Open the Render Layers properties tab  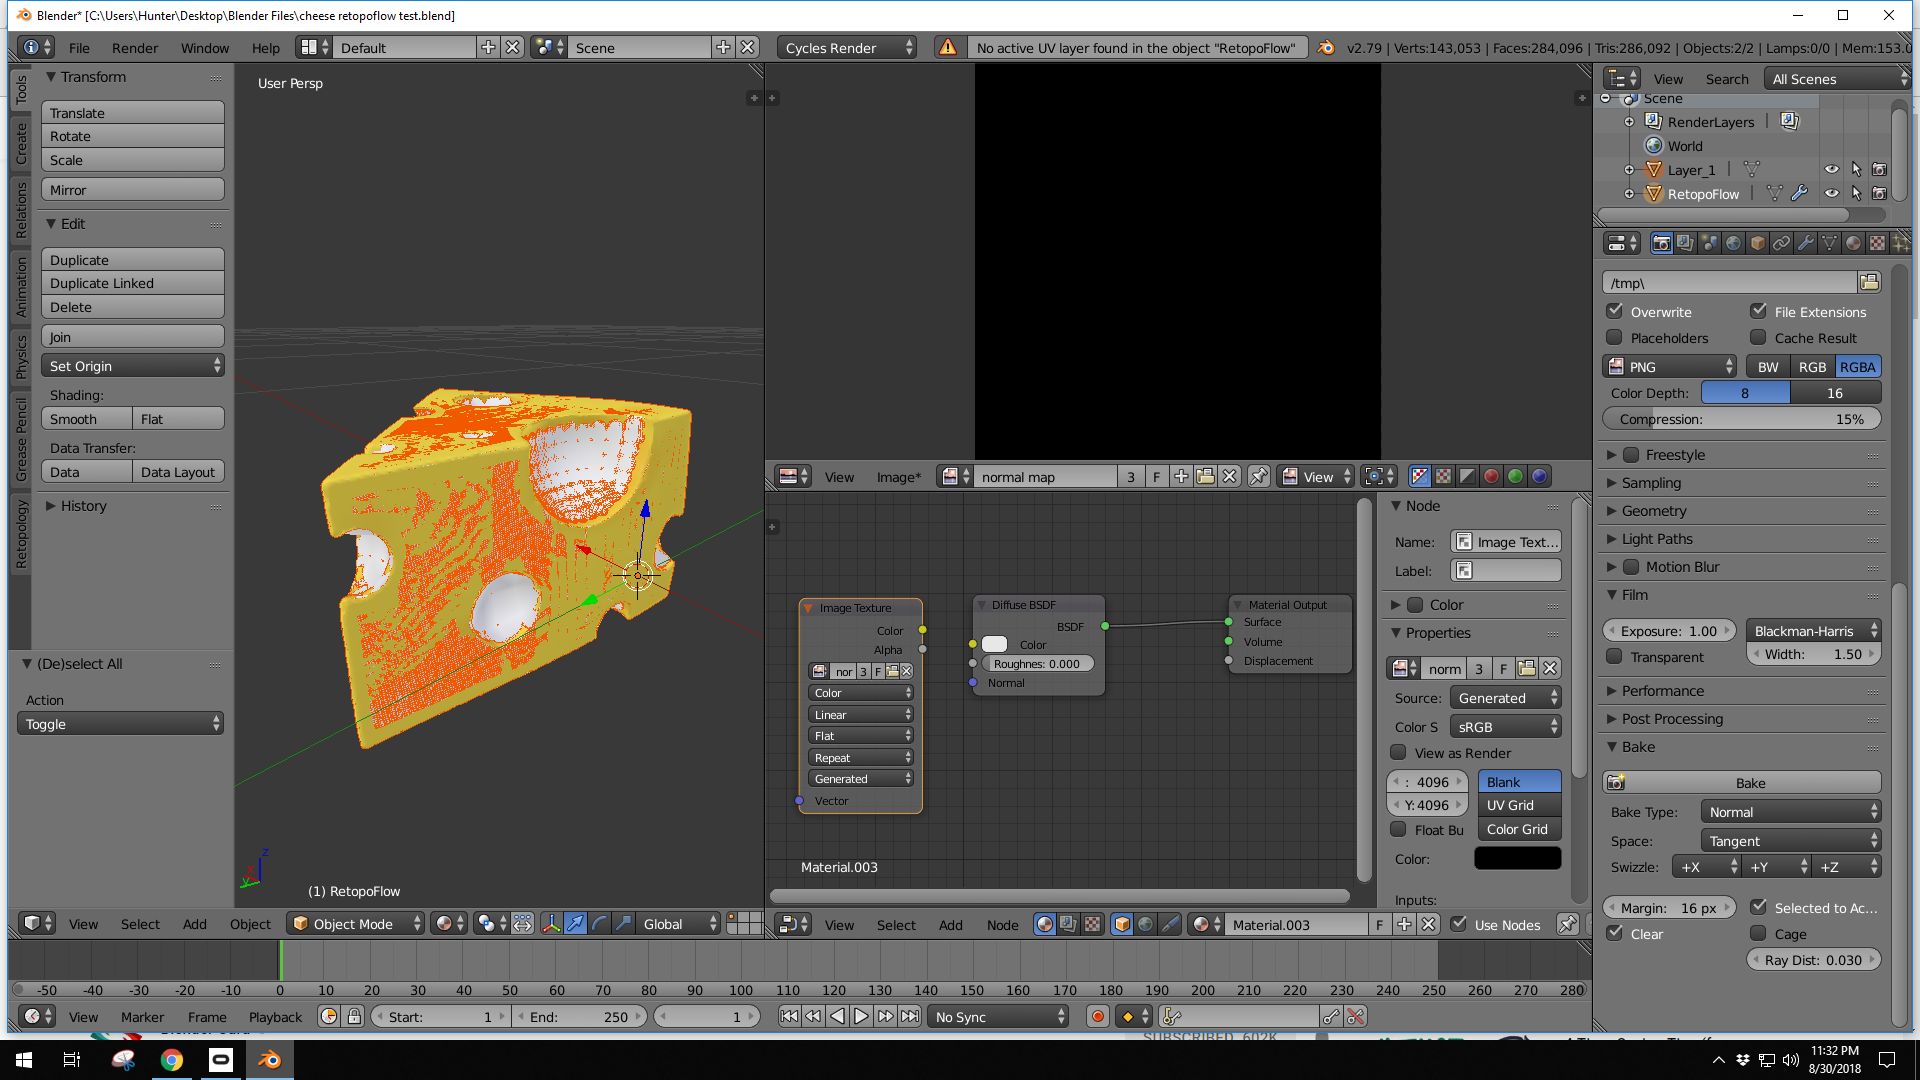coord(1685,243)
